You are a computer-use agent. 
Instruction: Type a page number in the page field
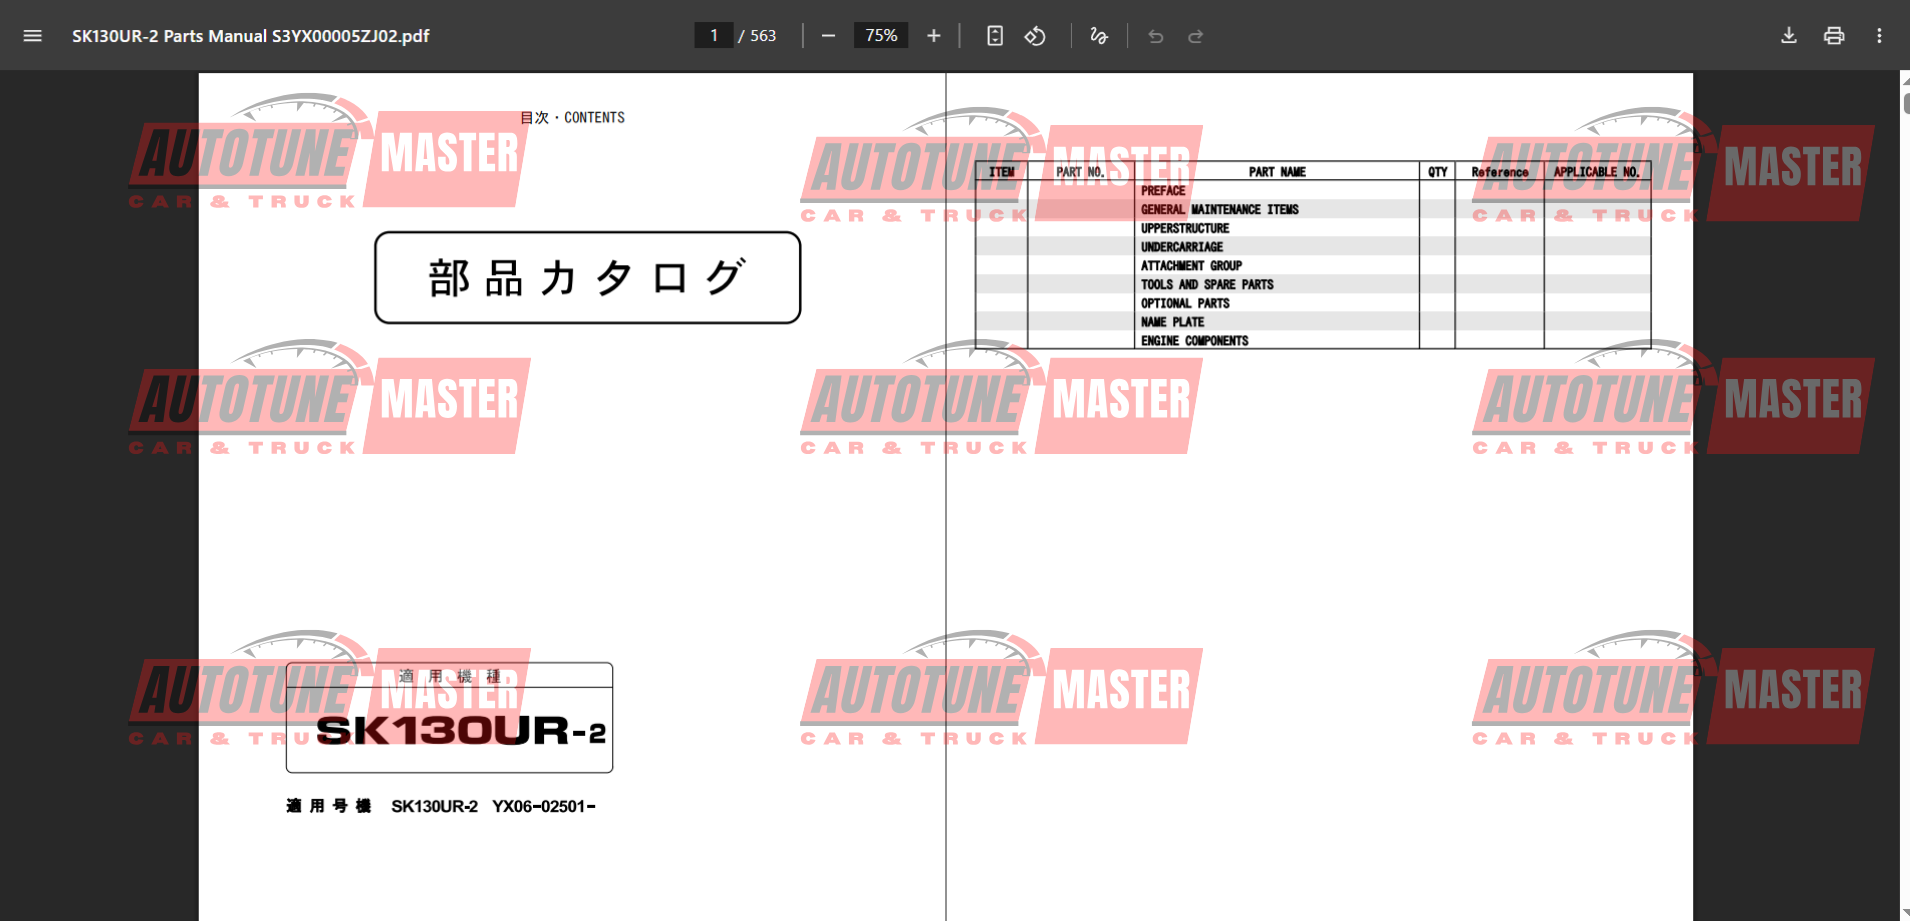point(714,35)
